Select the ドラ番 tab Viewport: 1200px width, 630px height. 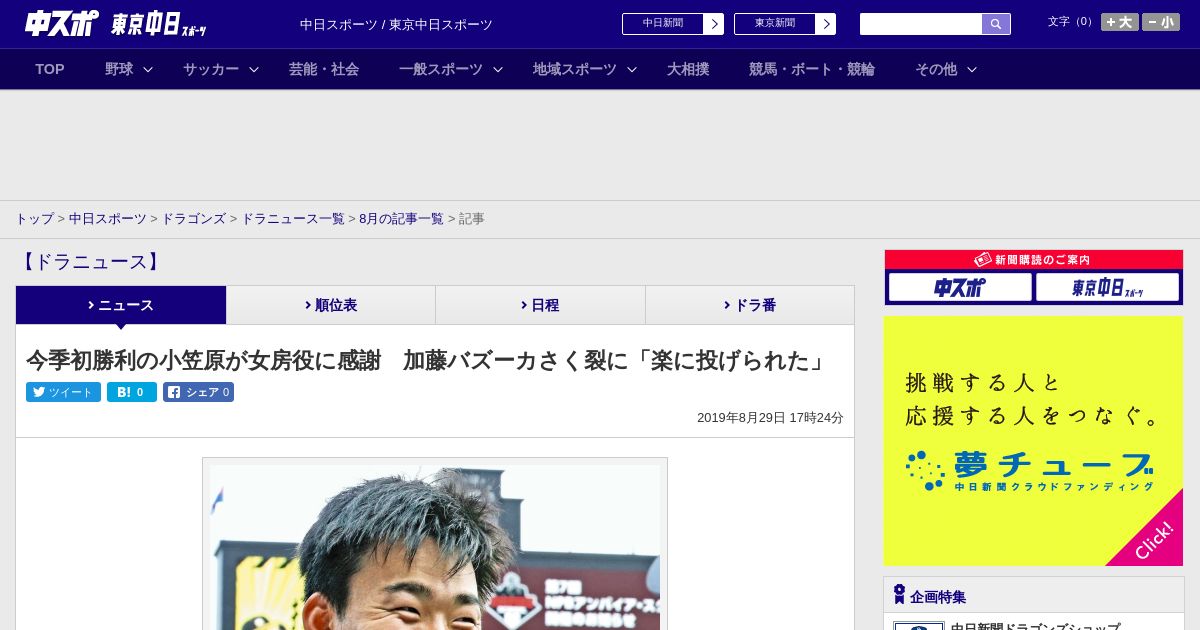(x=750, y=305)
